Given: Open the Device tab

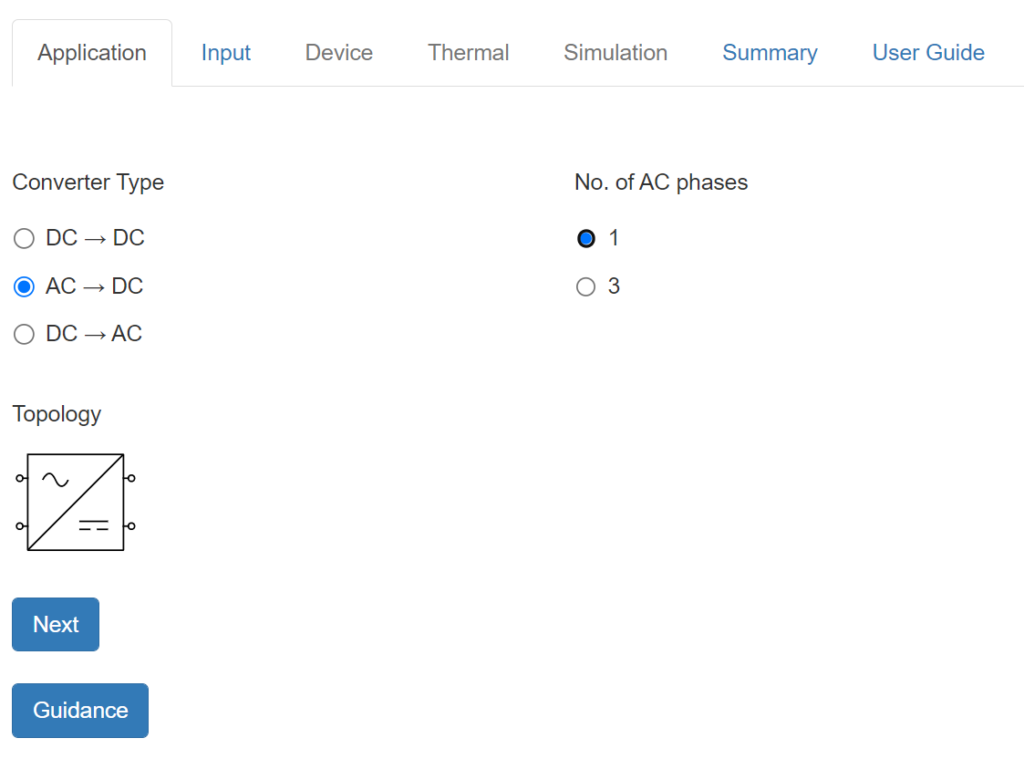Looking at the screenshot, I should click(339, 53).
